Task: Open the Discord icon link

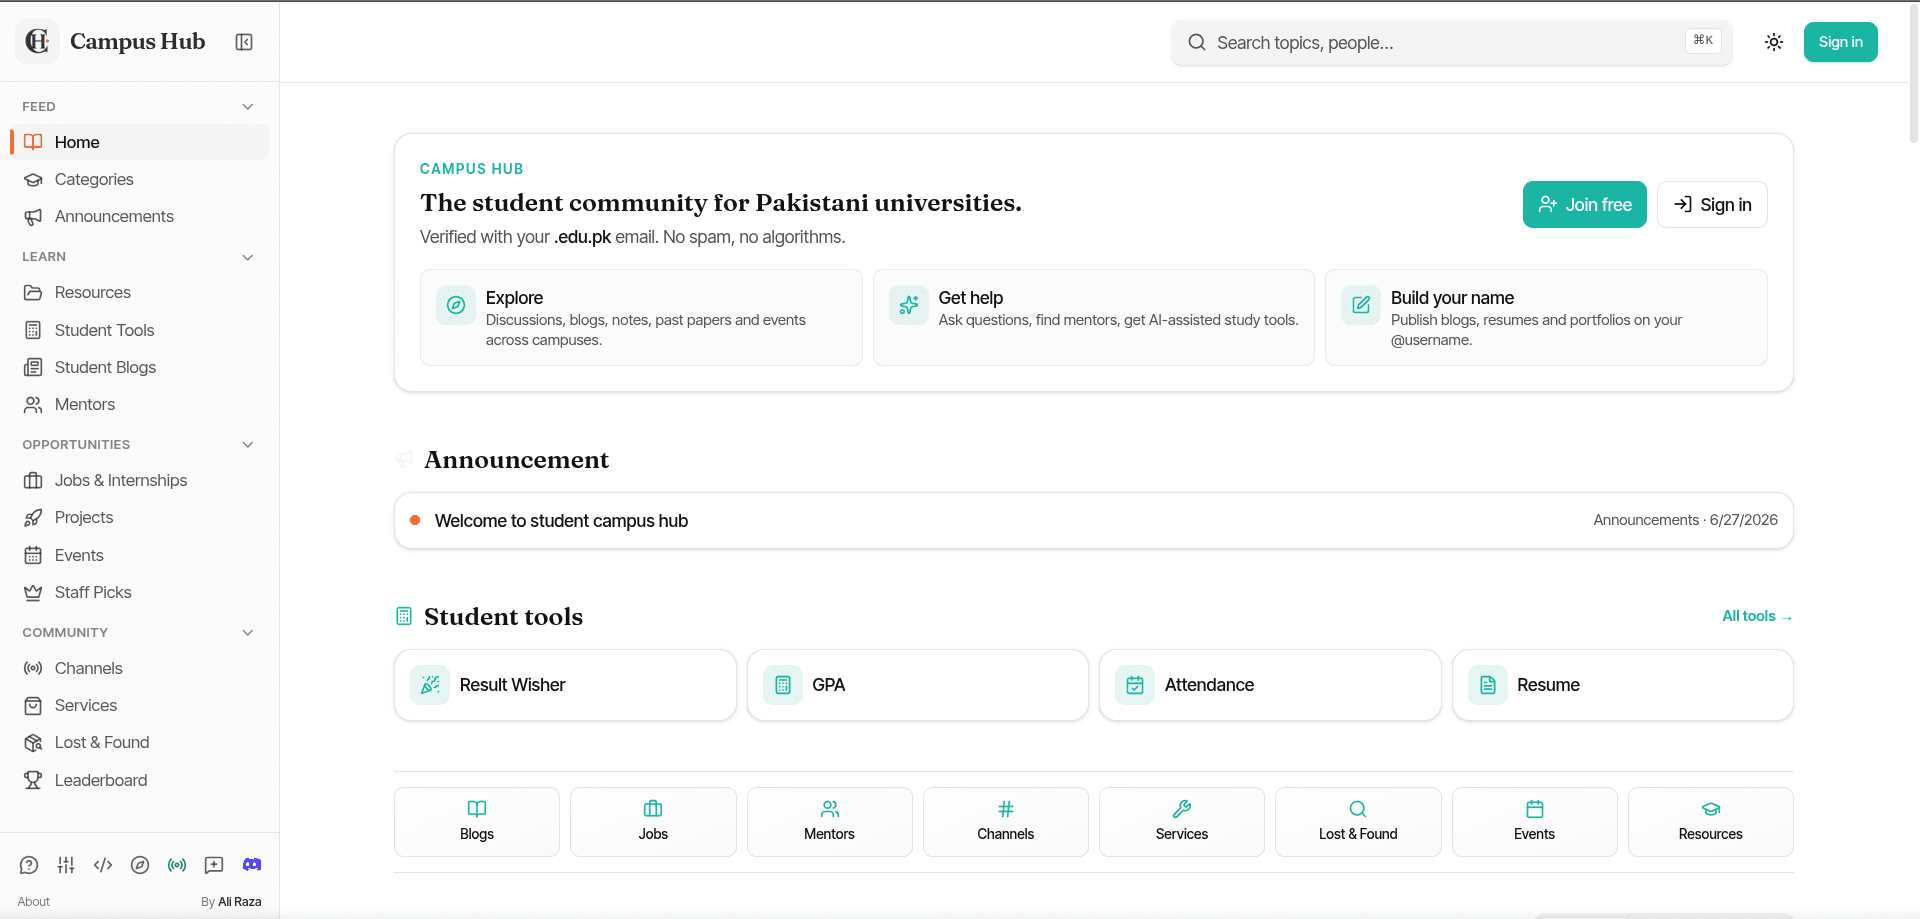Action: [x=252, y=864]
